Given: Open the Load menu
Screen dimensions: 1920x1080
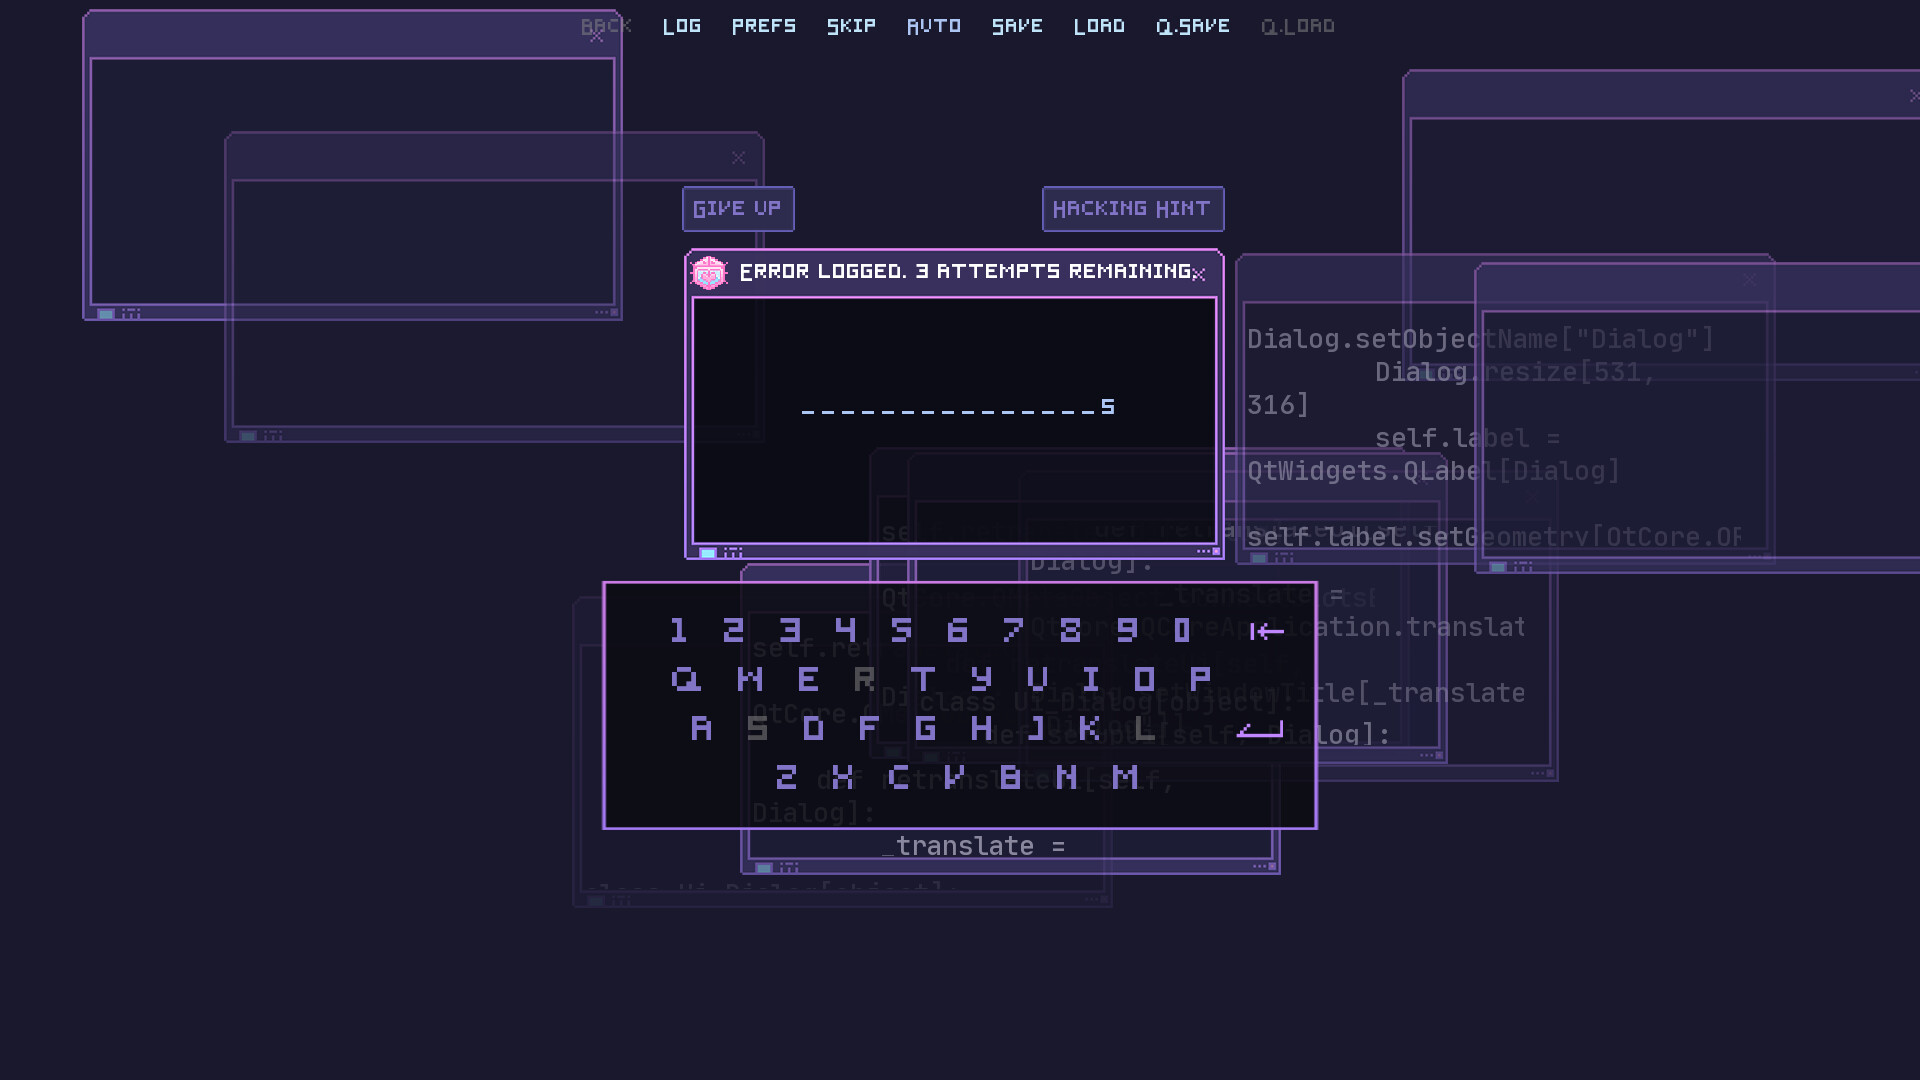Looking at the screenshot, I should pyautogui.click(x=1099, y=26).
